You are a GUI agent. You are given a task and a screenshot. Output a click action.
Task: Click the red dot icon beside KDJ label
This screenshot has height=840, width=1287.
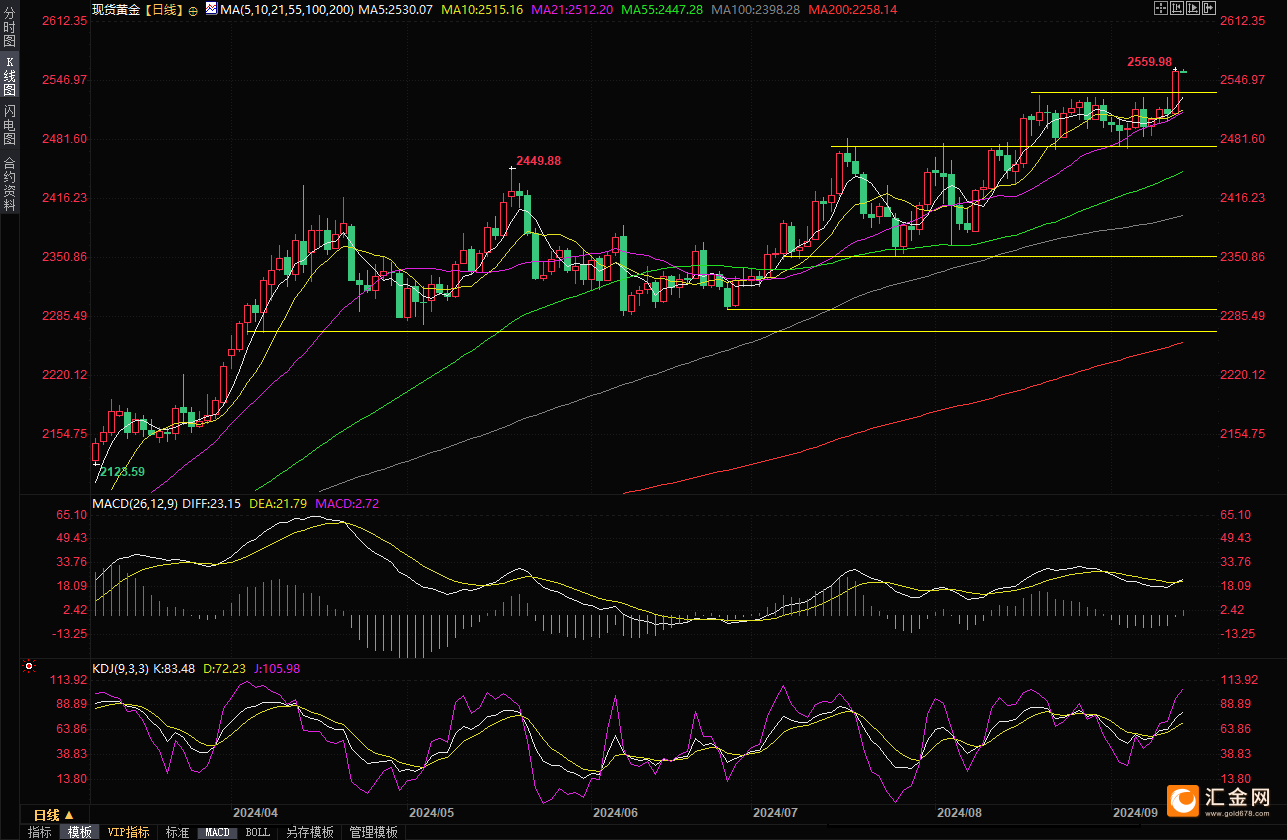point(29,665)
